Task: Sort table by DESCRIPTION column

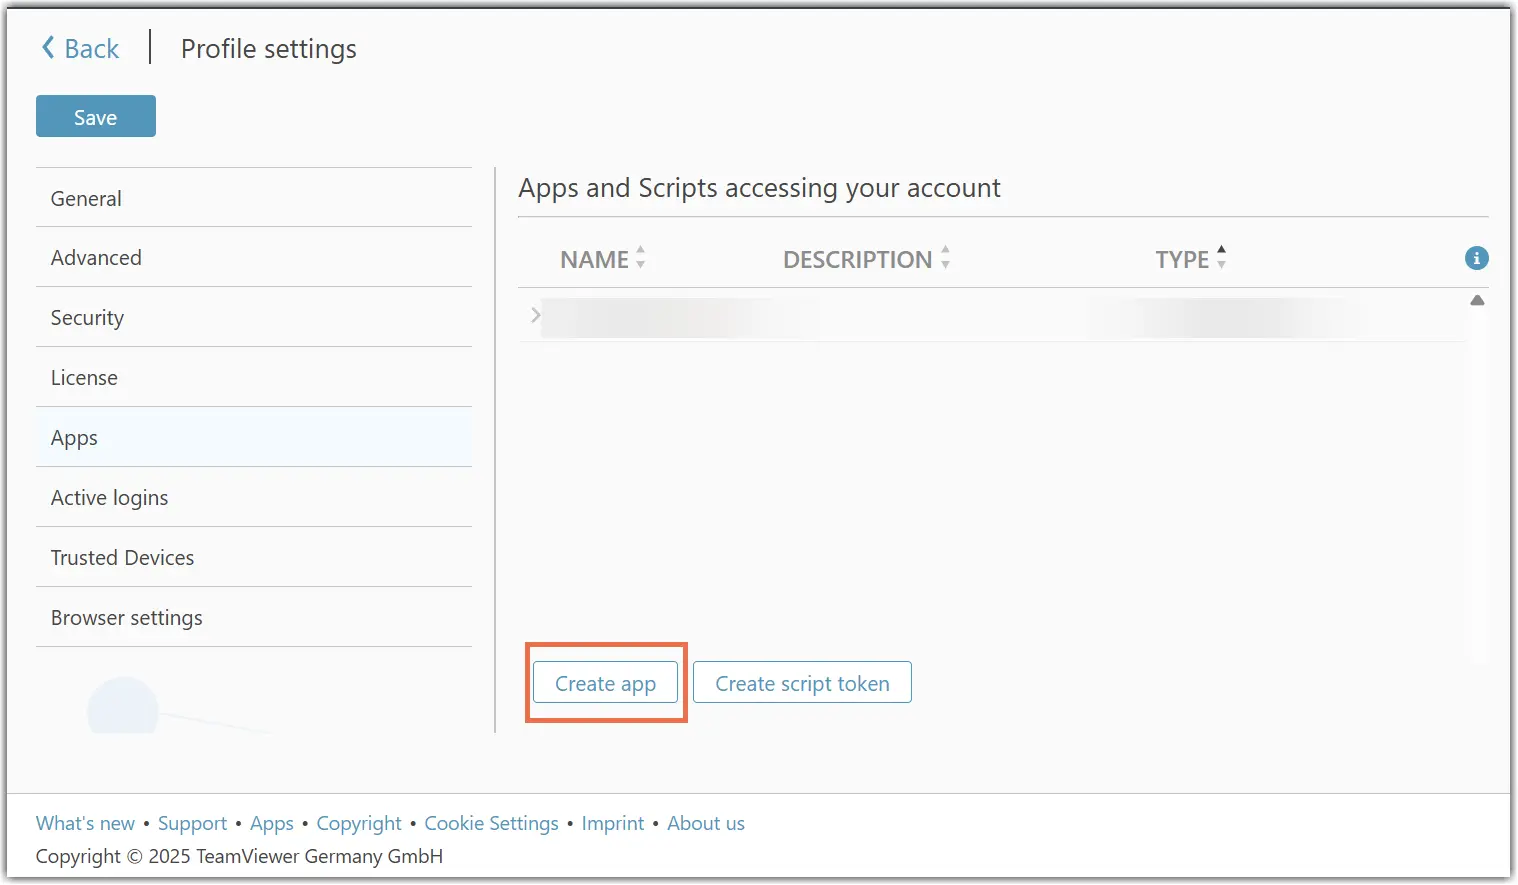Action: click(x=866, y=259)
